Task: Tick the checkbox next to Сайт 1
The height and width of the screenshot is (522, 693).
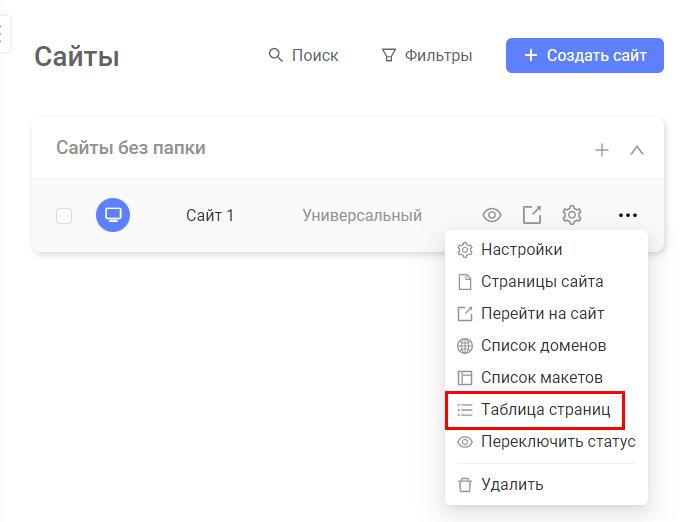Action: (64, 216)
